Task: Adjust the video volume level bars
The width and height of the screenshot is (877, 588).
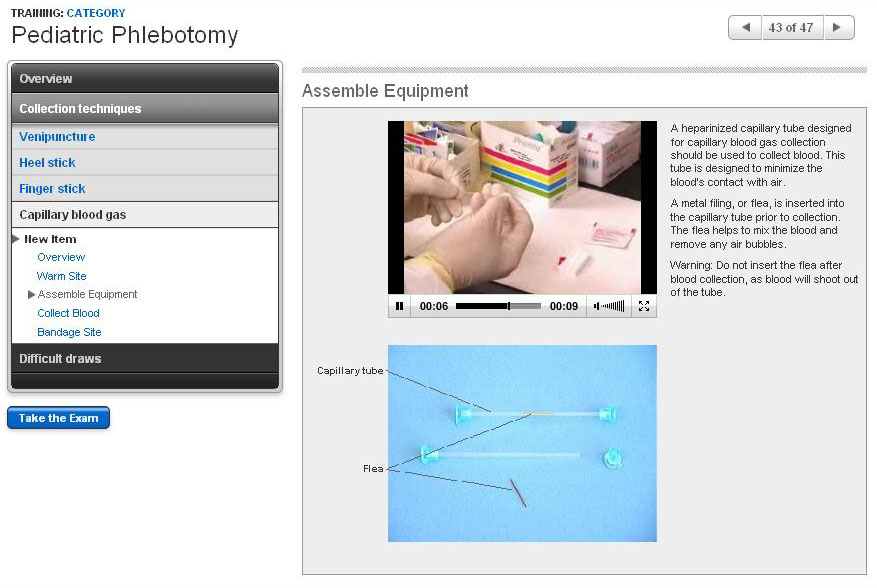Action: coord(614,306)
